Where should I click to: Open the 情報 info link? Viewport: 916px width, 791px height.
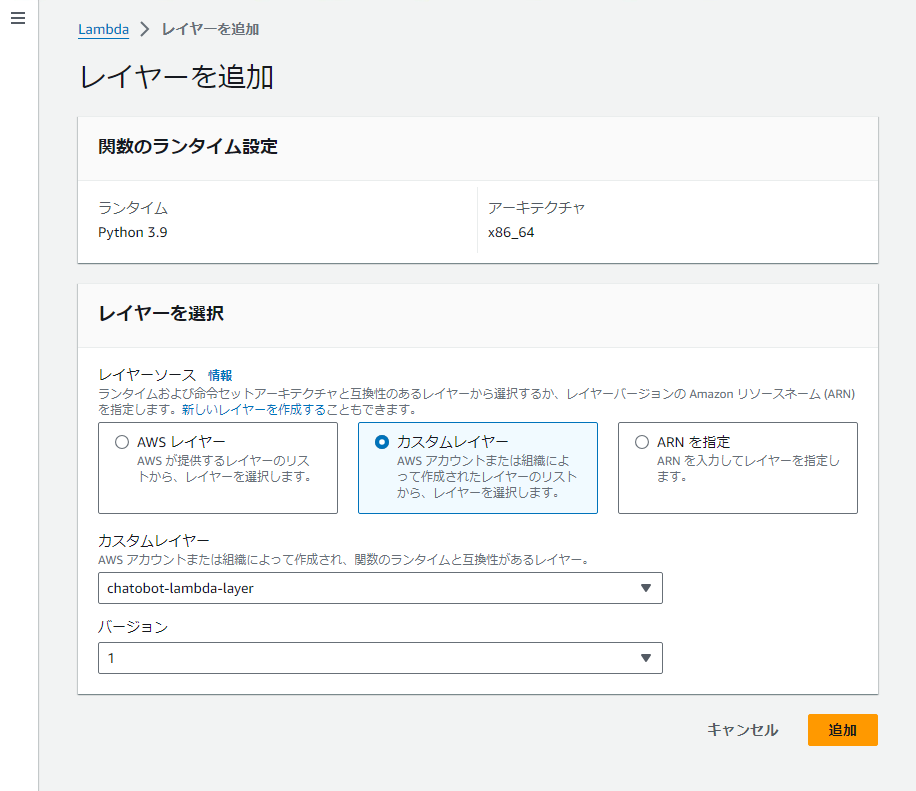click(220, 375)
